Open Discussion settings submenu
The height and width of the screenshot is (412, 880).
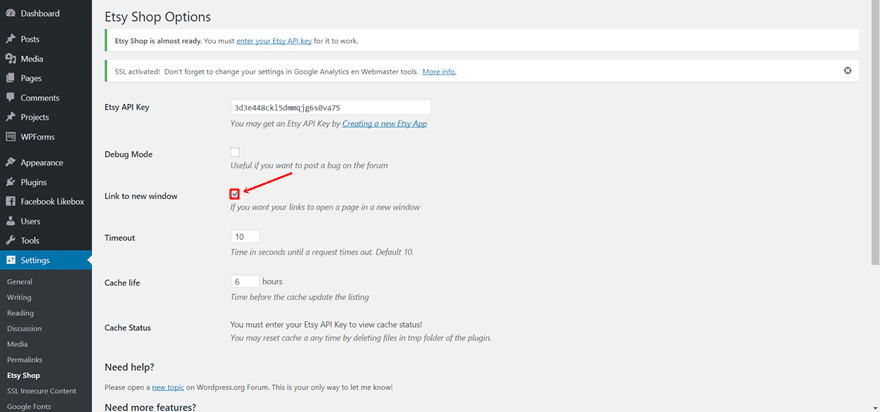click(x=24, y=328)
